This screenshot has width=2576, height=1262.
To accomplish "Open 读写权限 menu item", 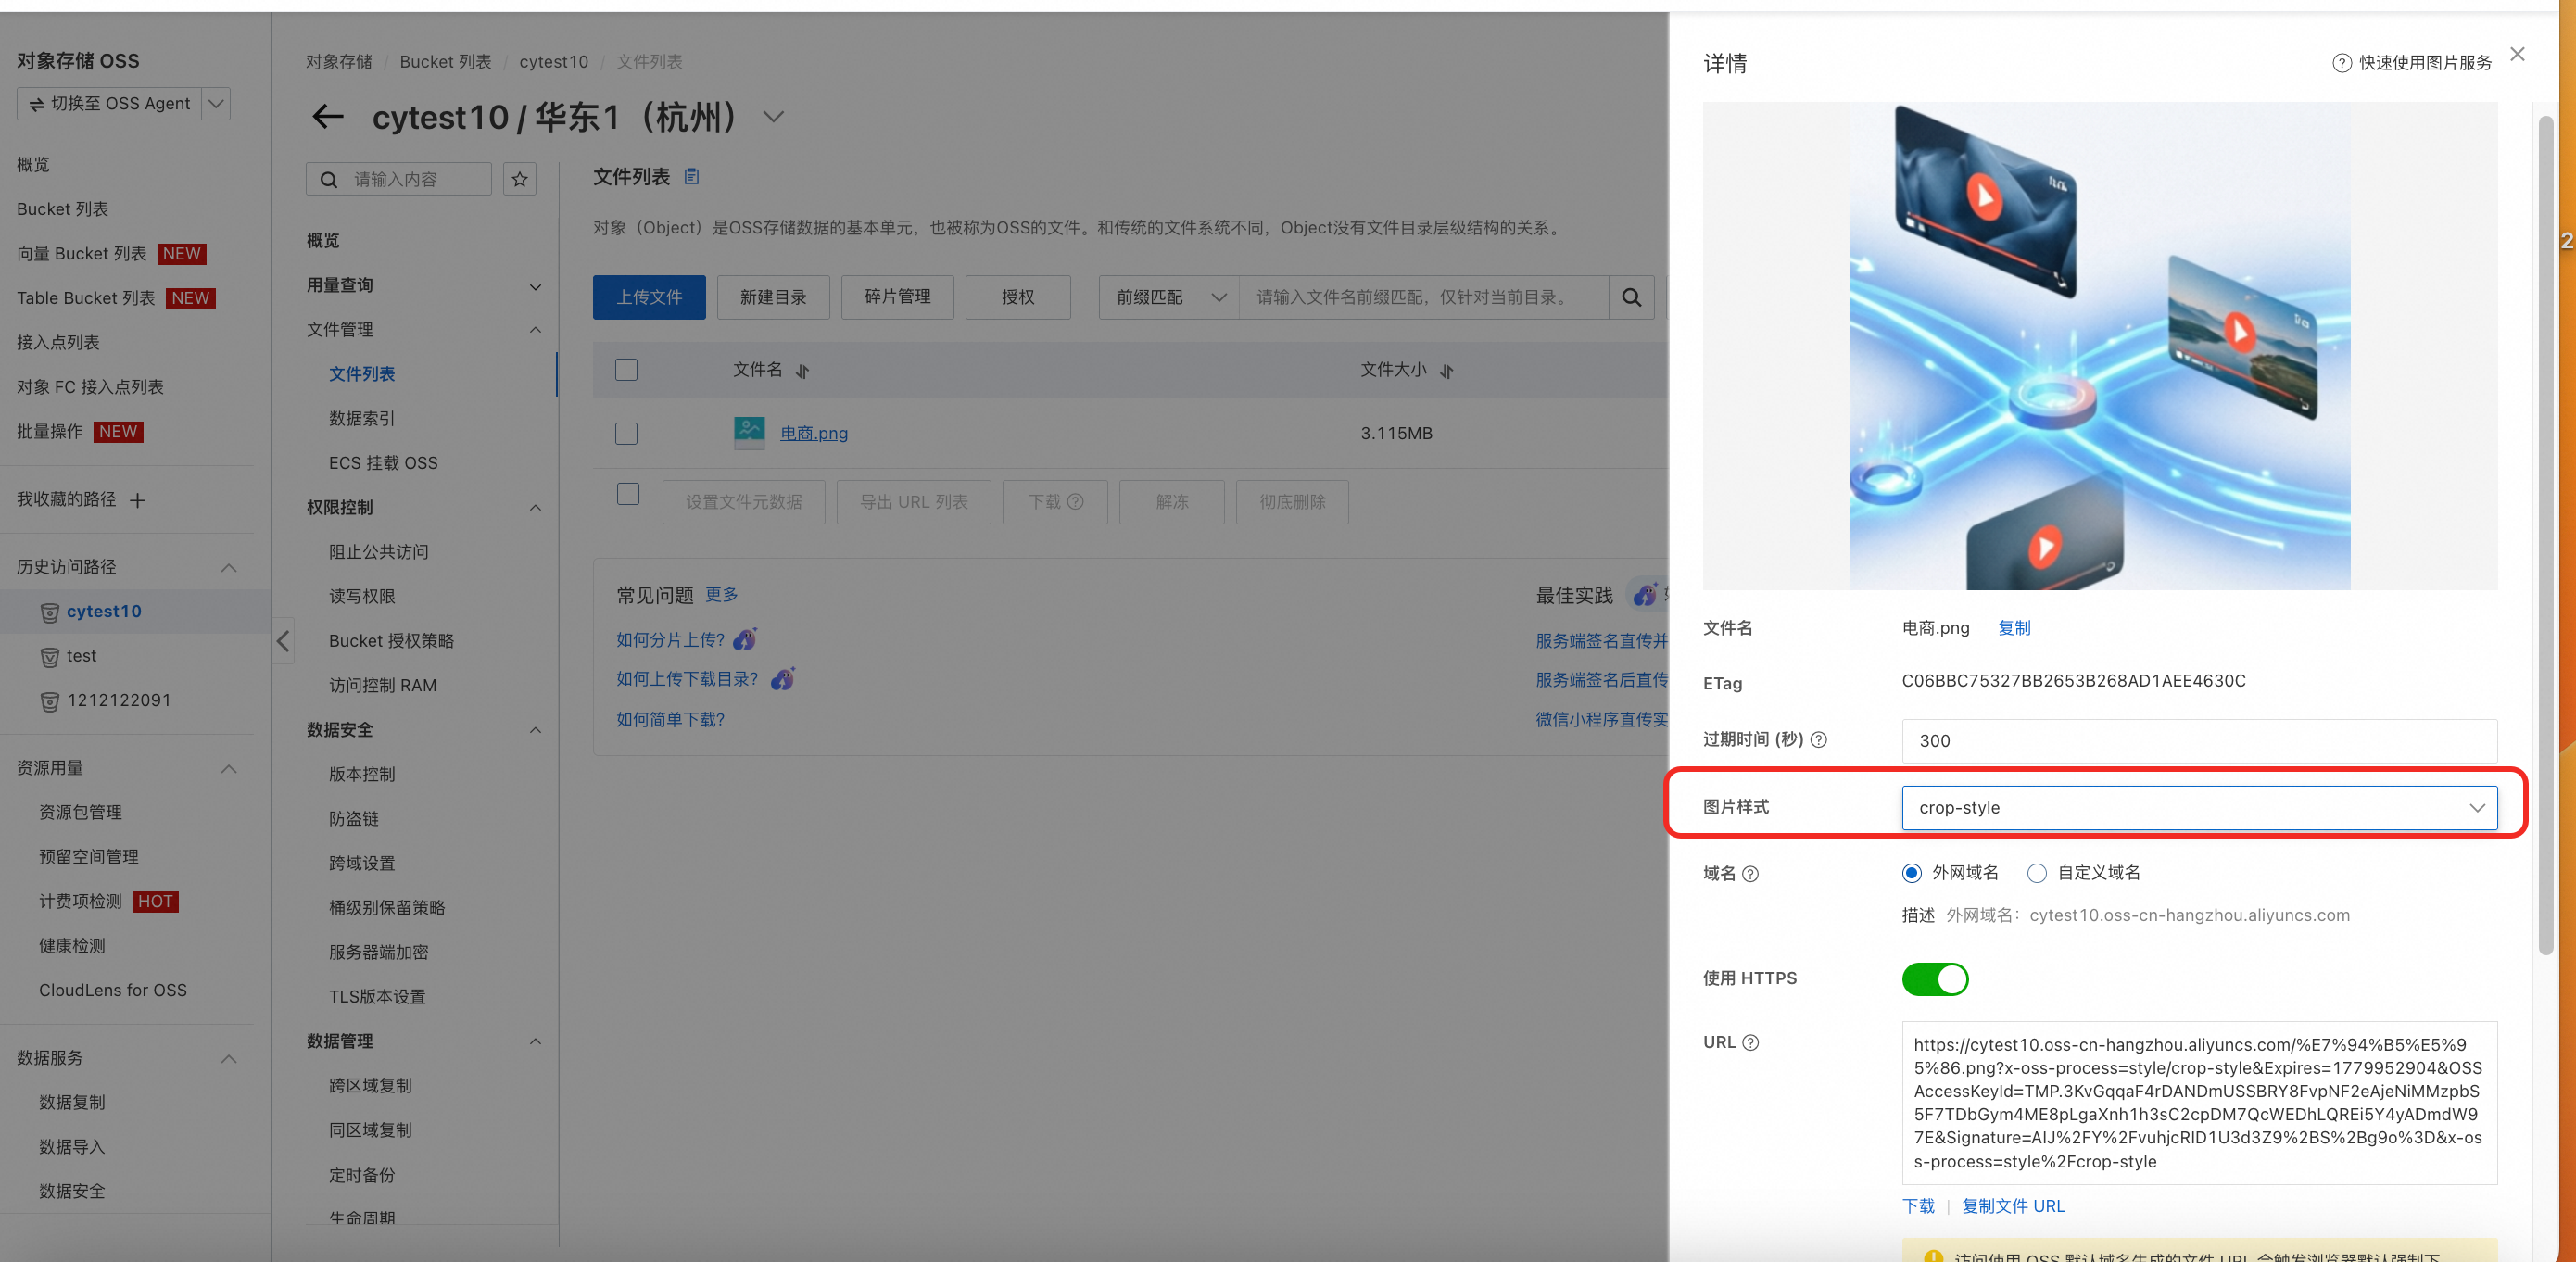I will [x=362, y=597].
